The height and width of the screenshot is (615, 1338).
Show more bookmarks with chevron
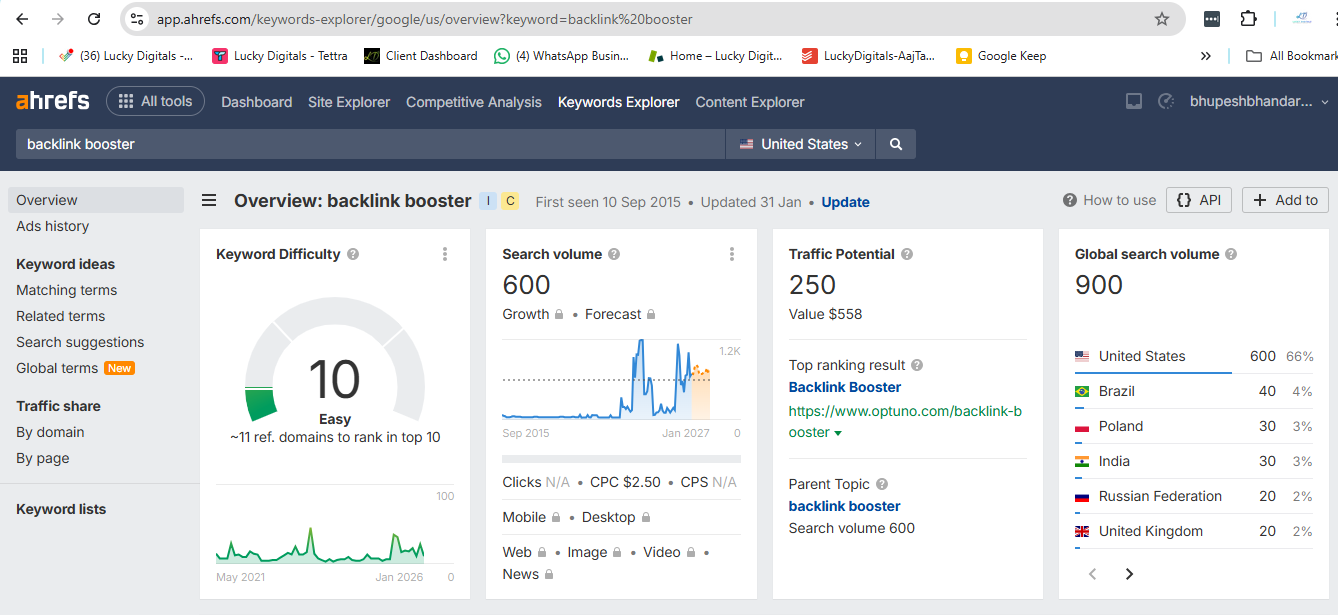1206,56
